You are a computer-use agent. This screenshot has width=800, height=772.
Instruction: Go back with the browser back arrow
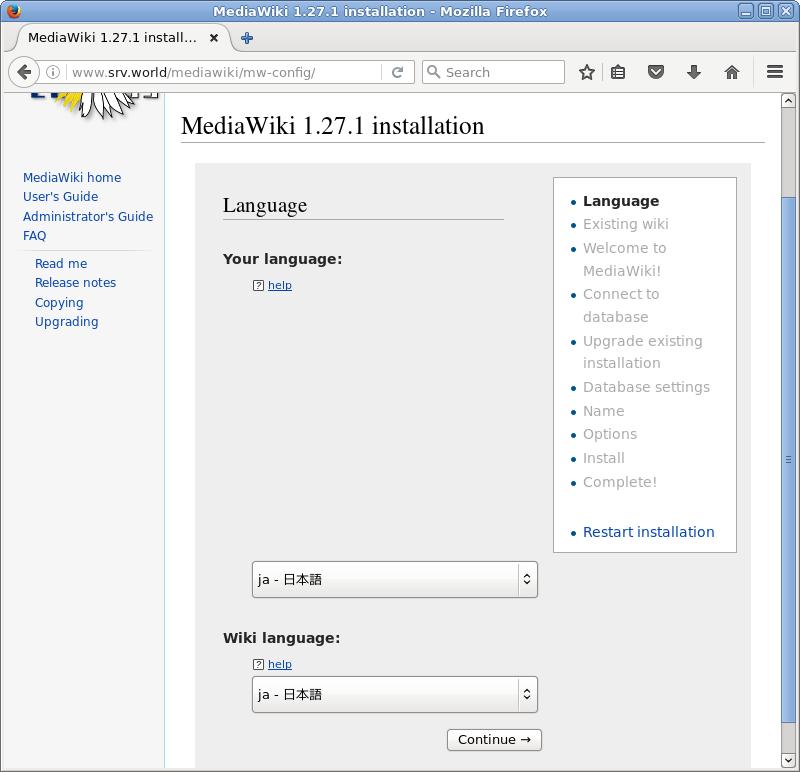pyautogui.click(x=23, y=72)
